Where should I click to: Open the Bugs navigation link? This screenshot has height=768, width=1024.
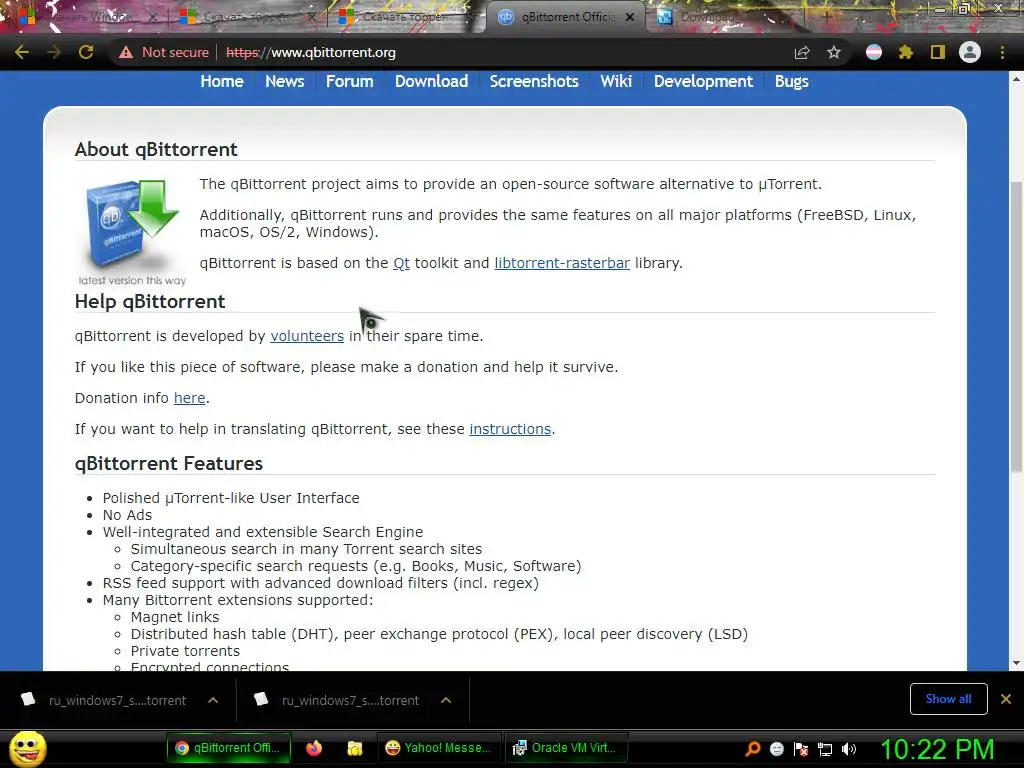pos(792,81)
